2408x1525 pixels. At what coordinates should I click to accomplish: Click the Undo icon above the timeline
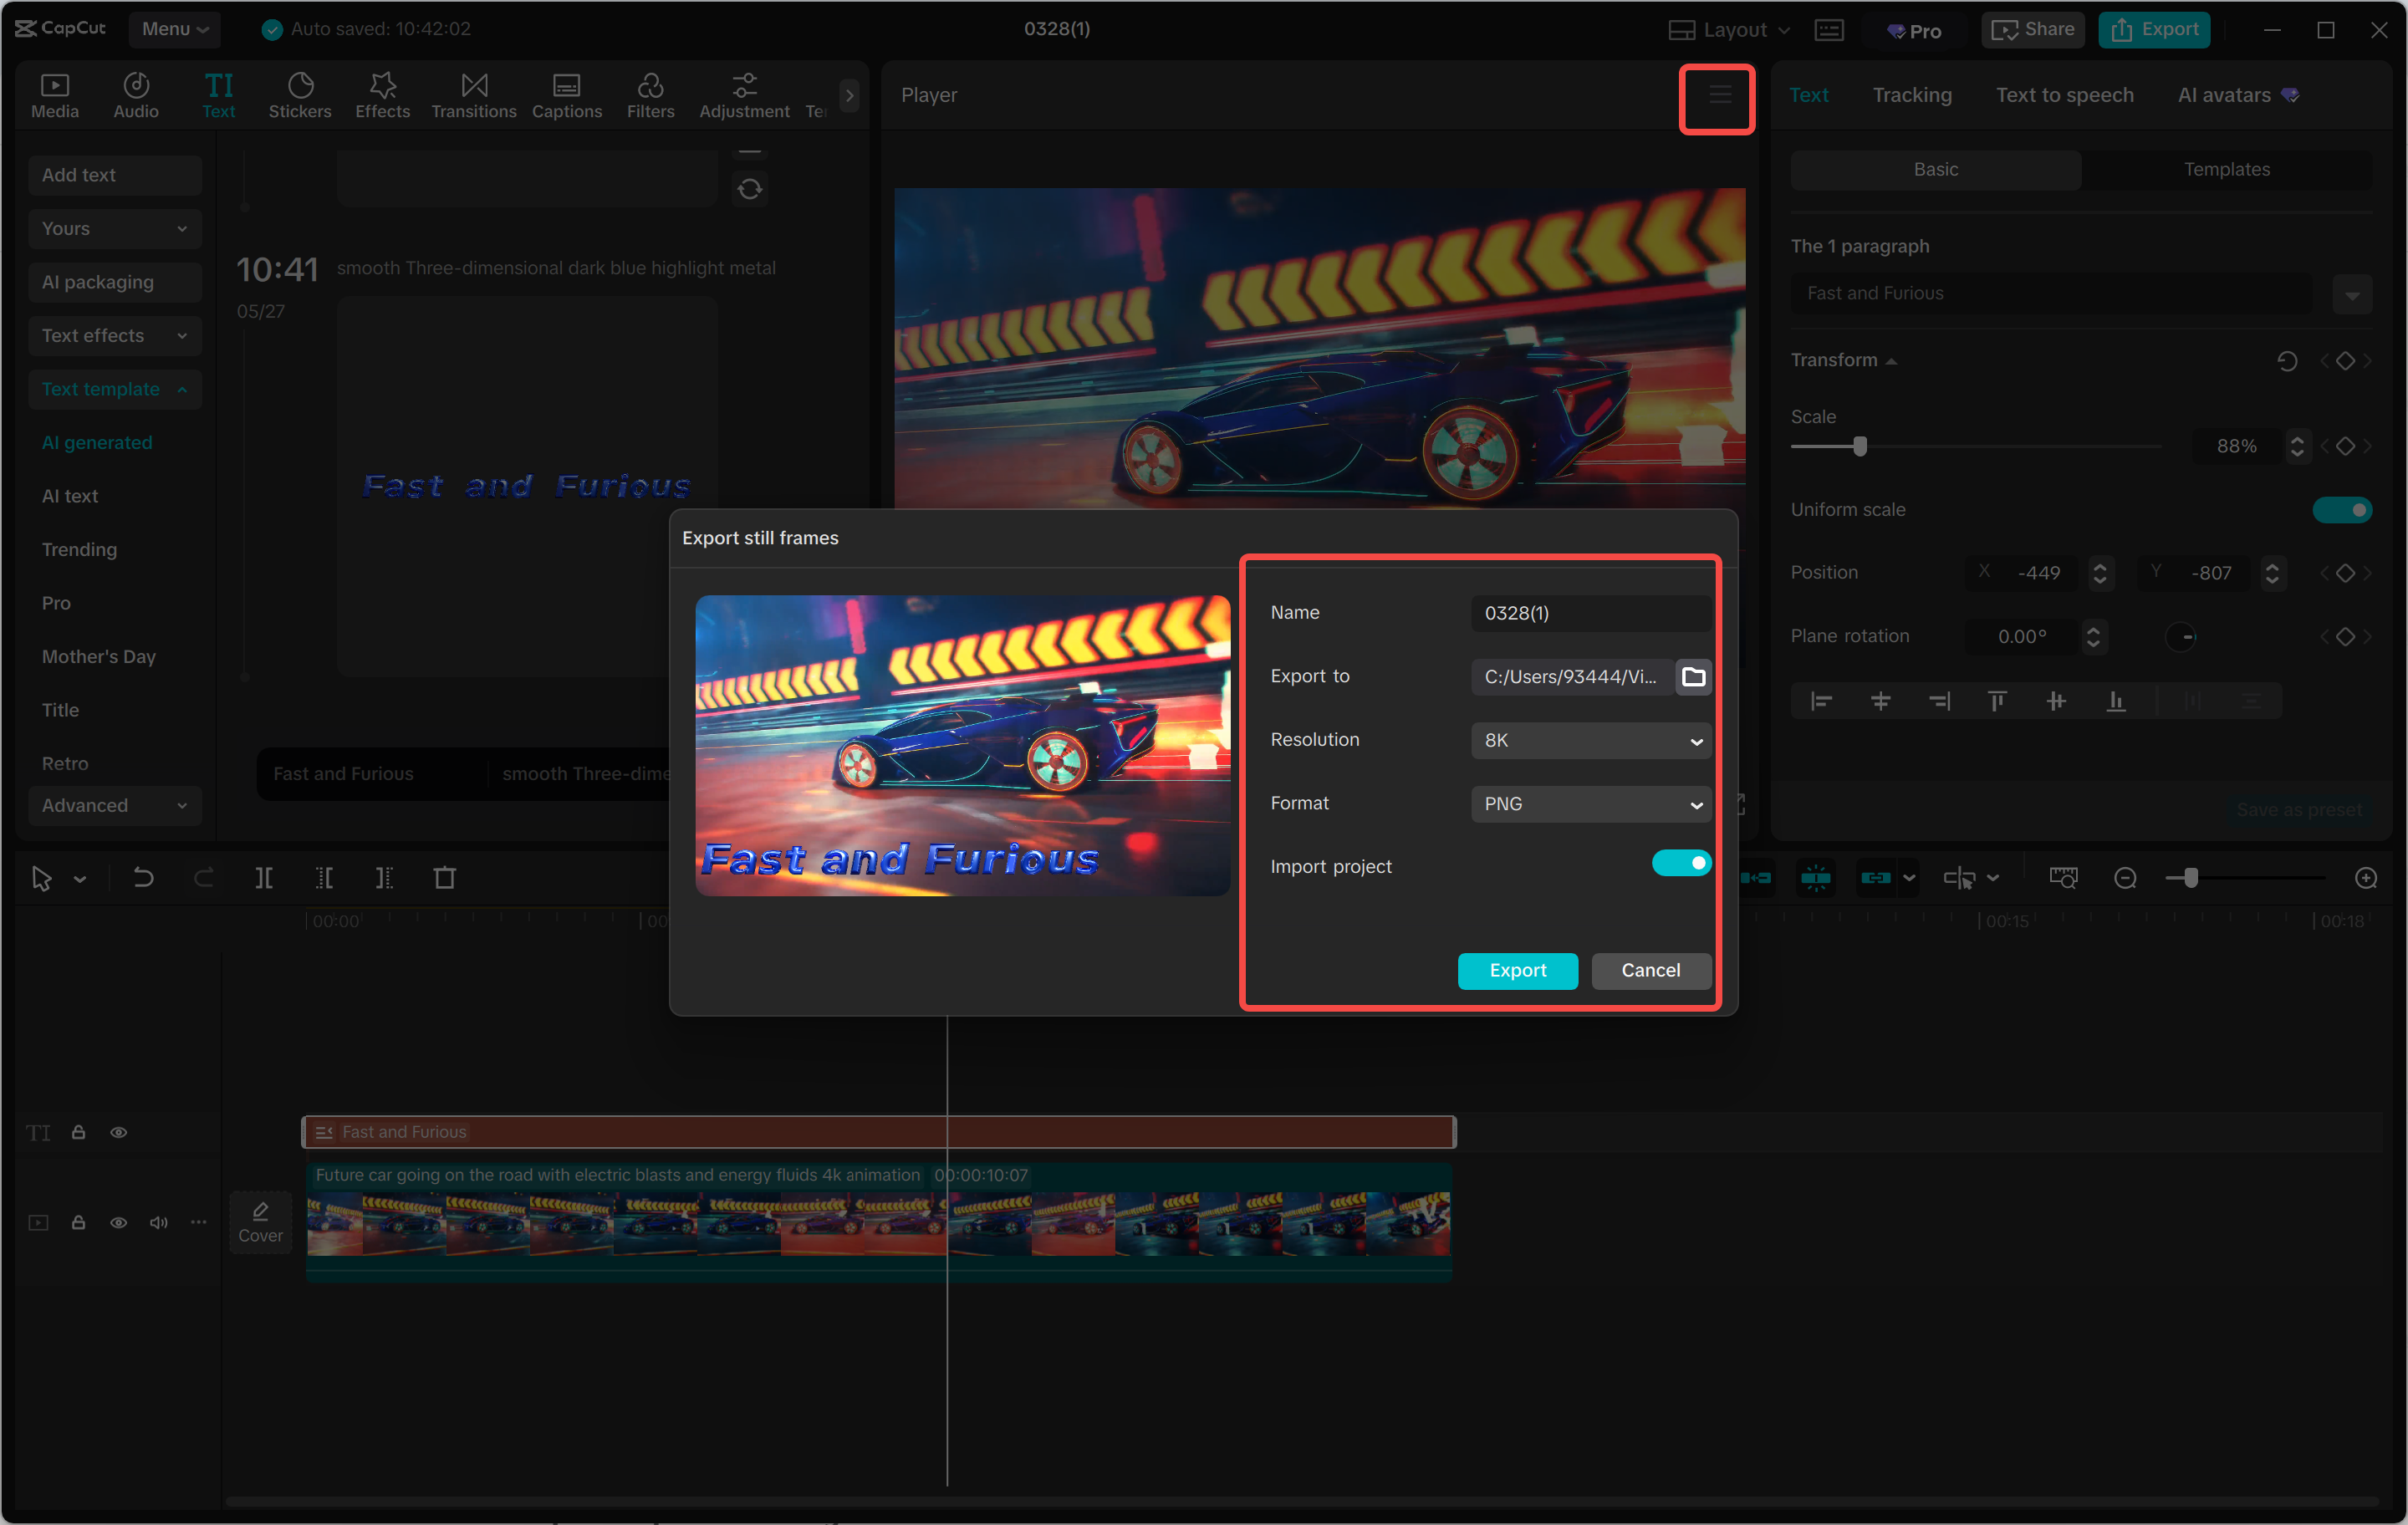143,878
